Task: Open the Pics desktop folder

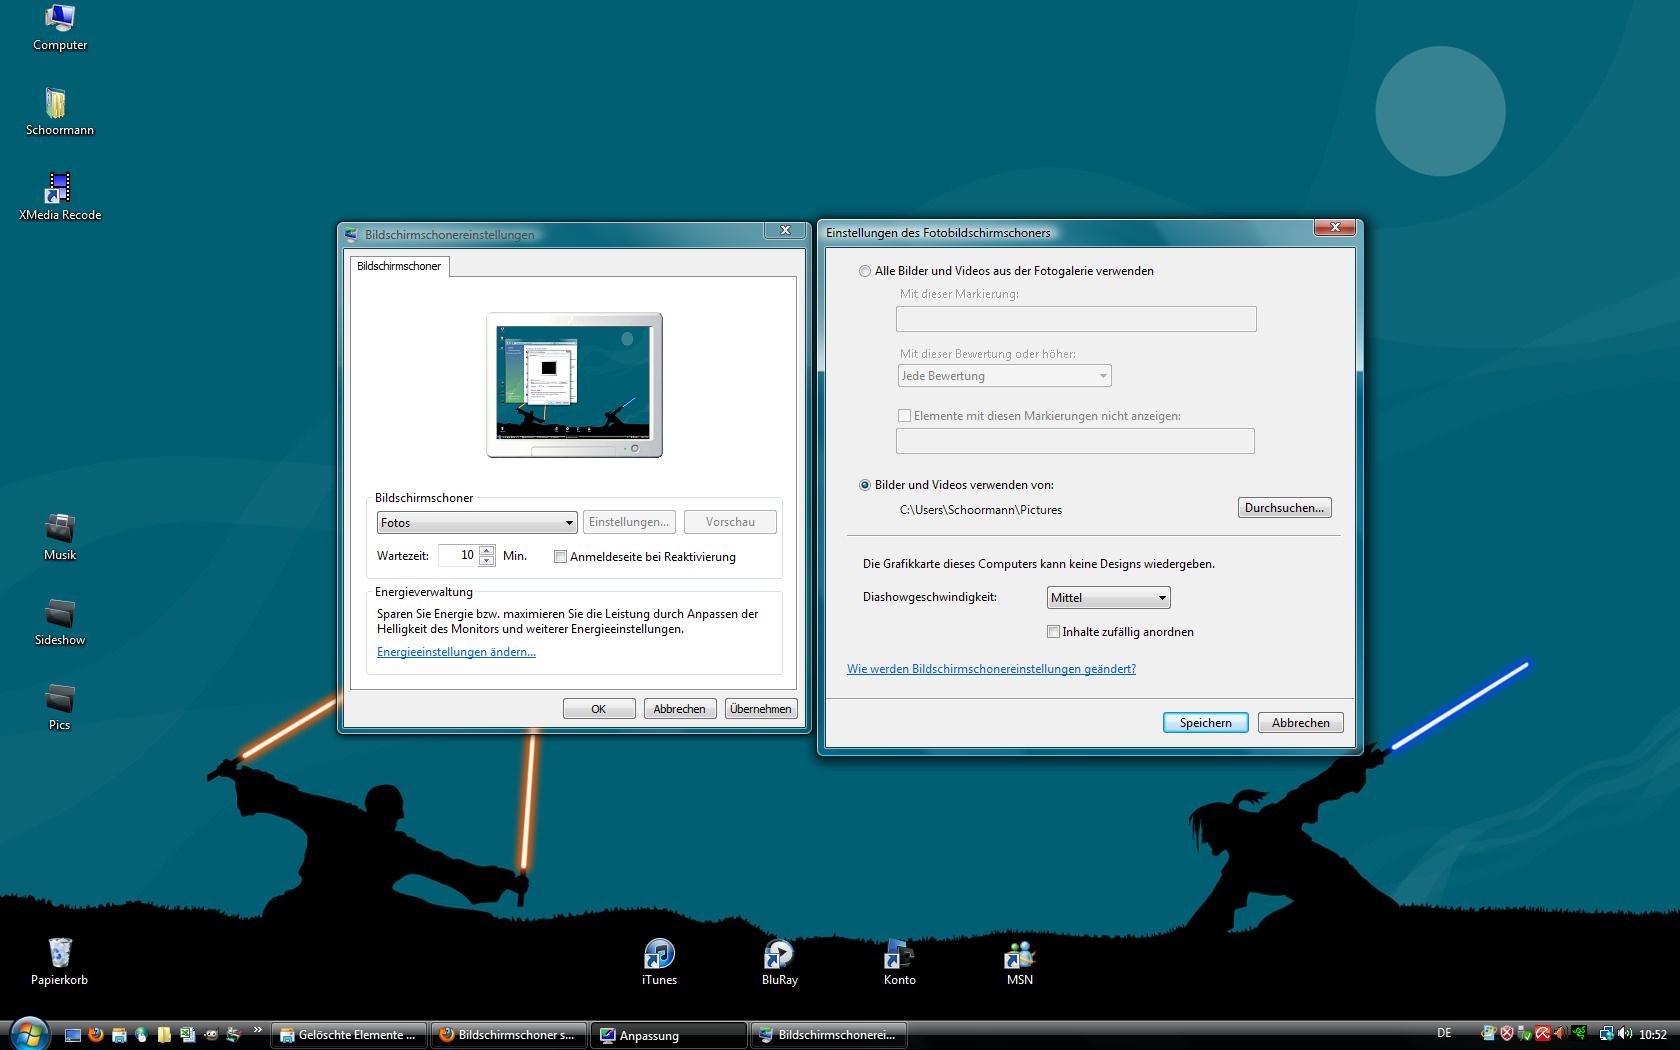Action: tap(60, 707)
